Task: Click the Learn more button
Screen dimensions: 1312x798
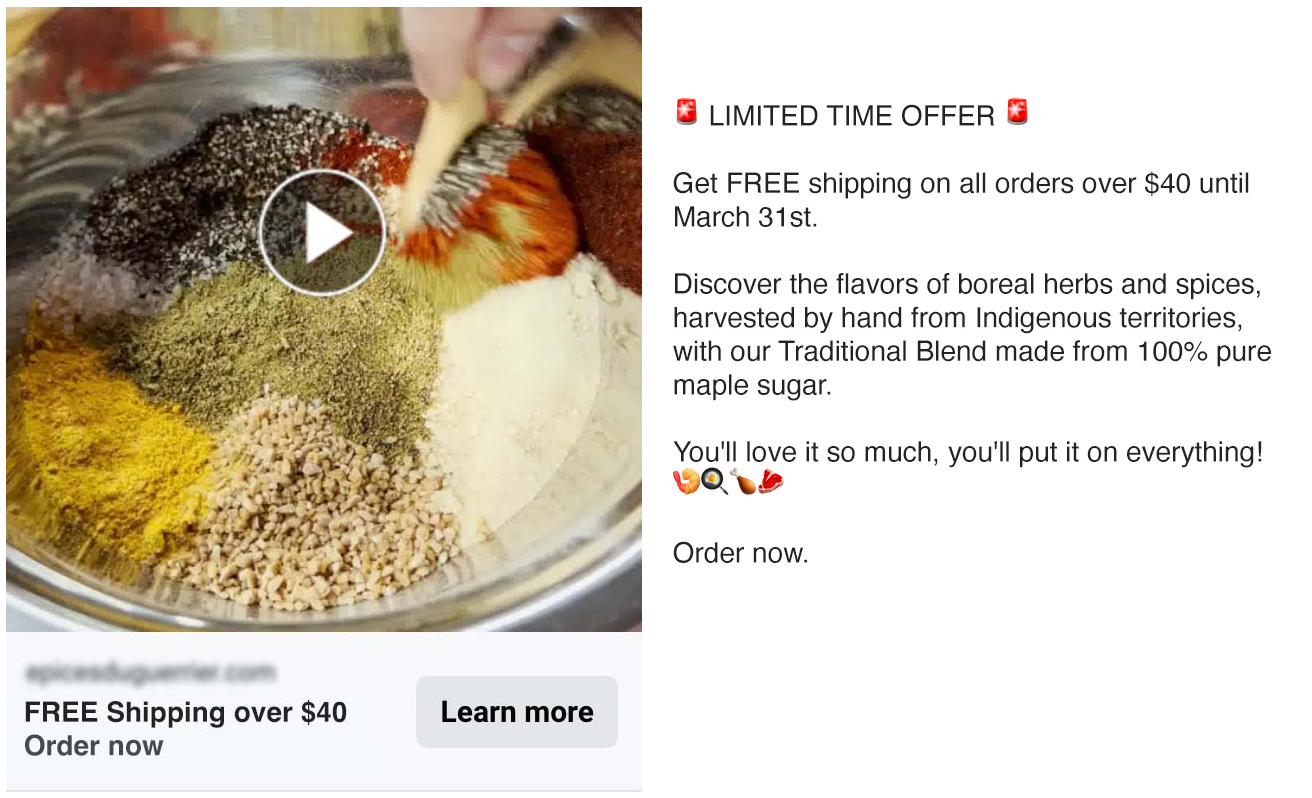Action: pos(517,712)
